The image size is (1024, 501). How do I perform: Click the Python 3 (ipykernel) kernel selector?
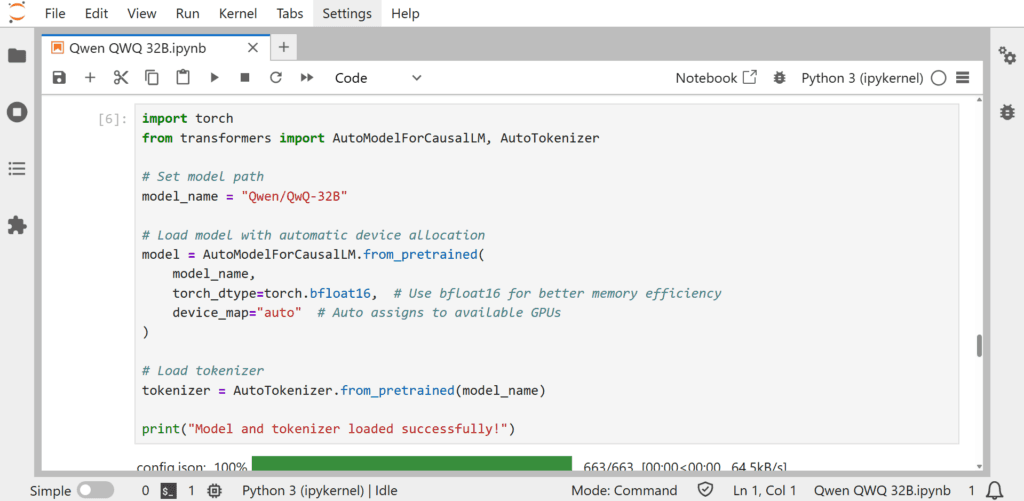point(864,78)
